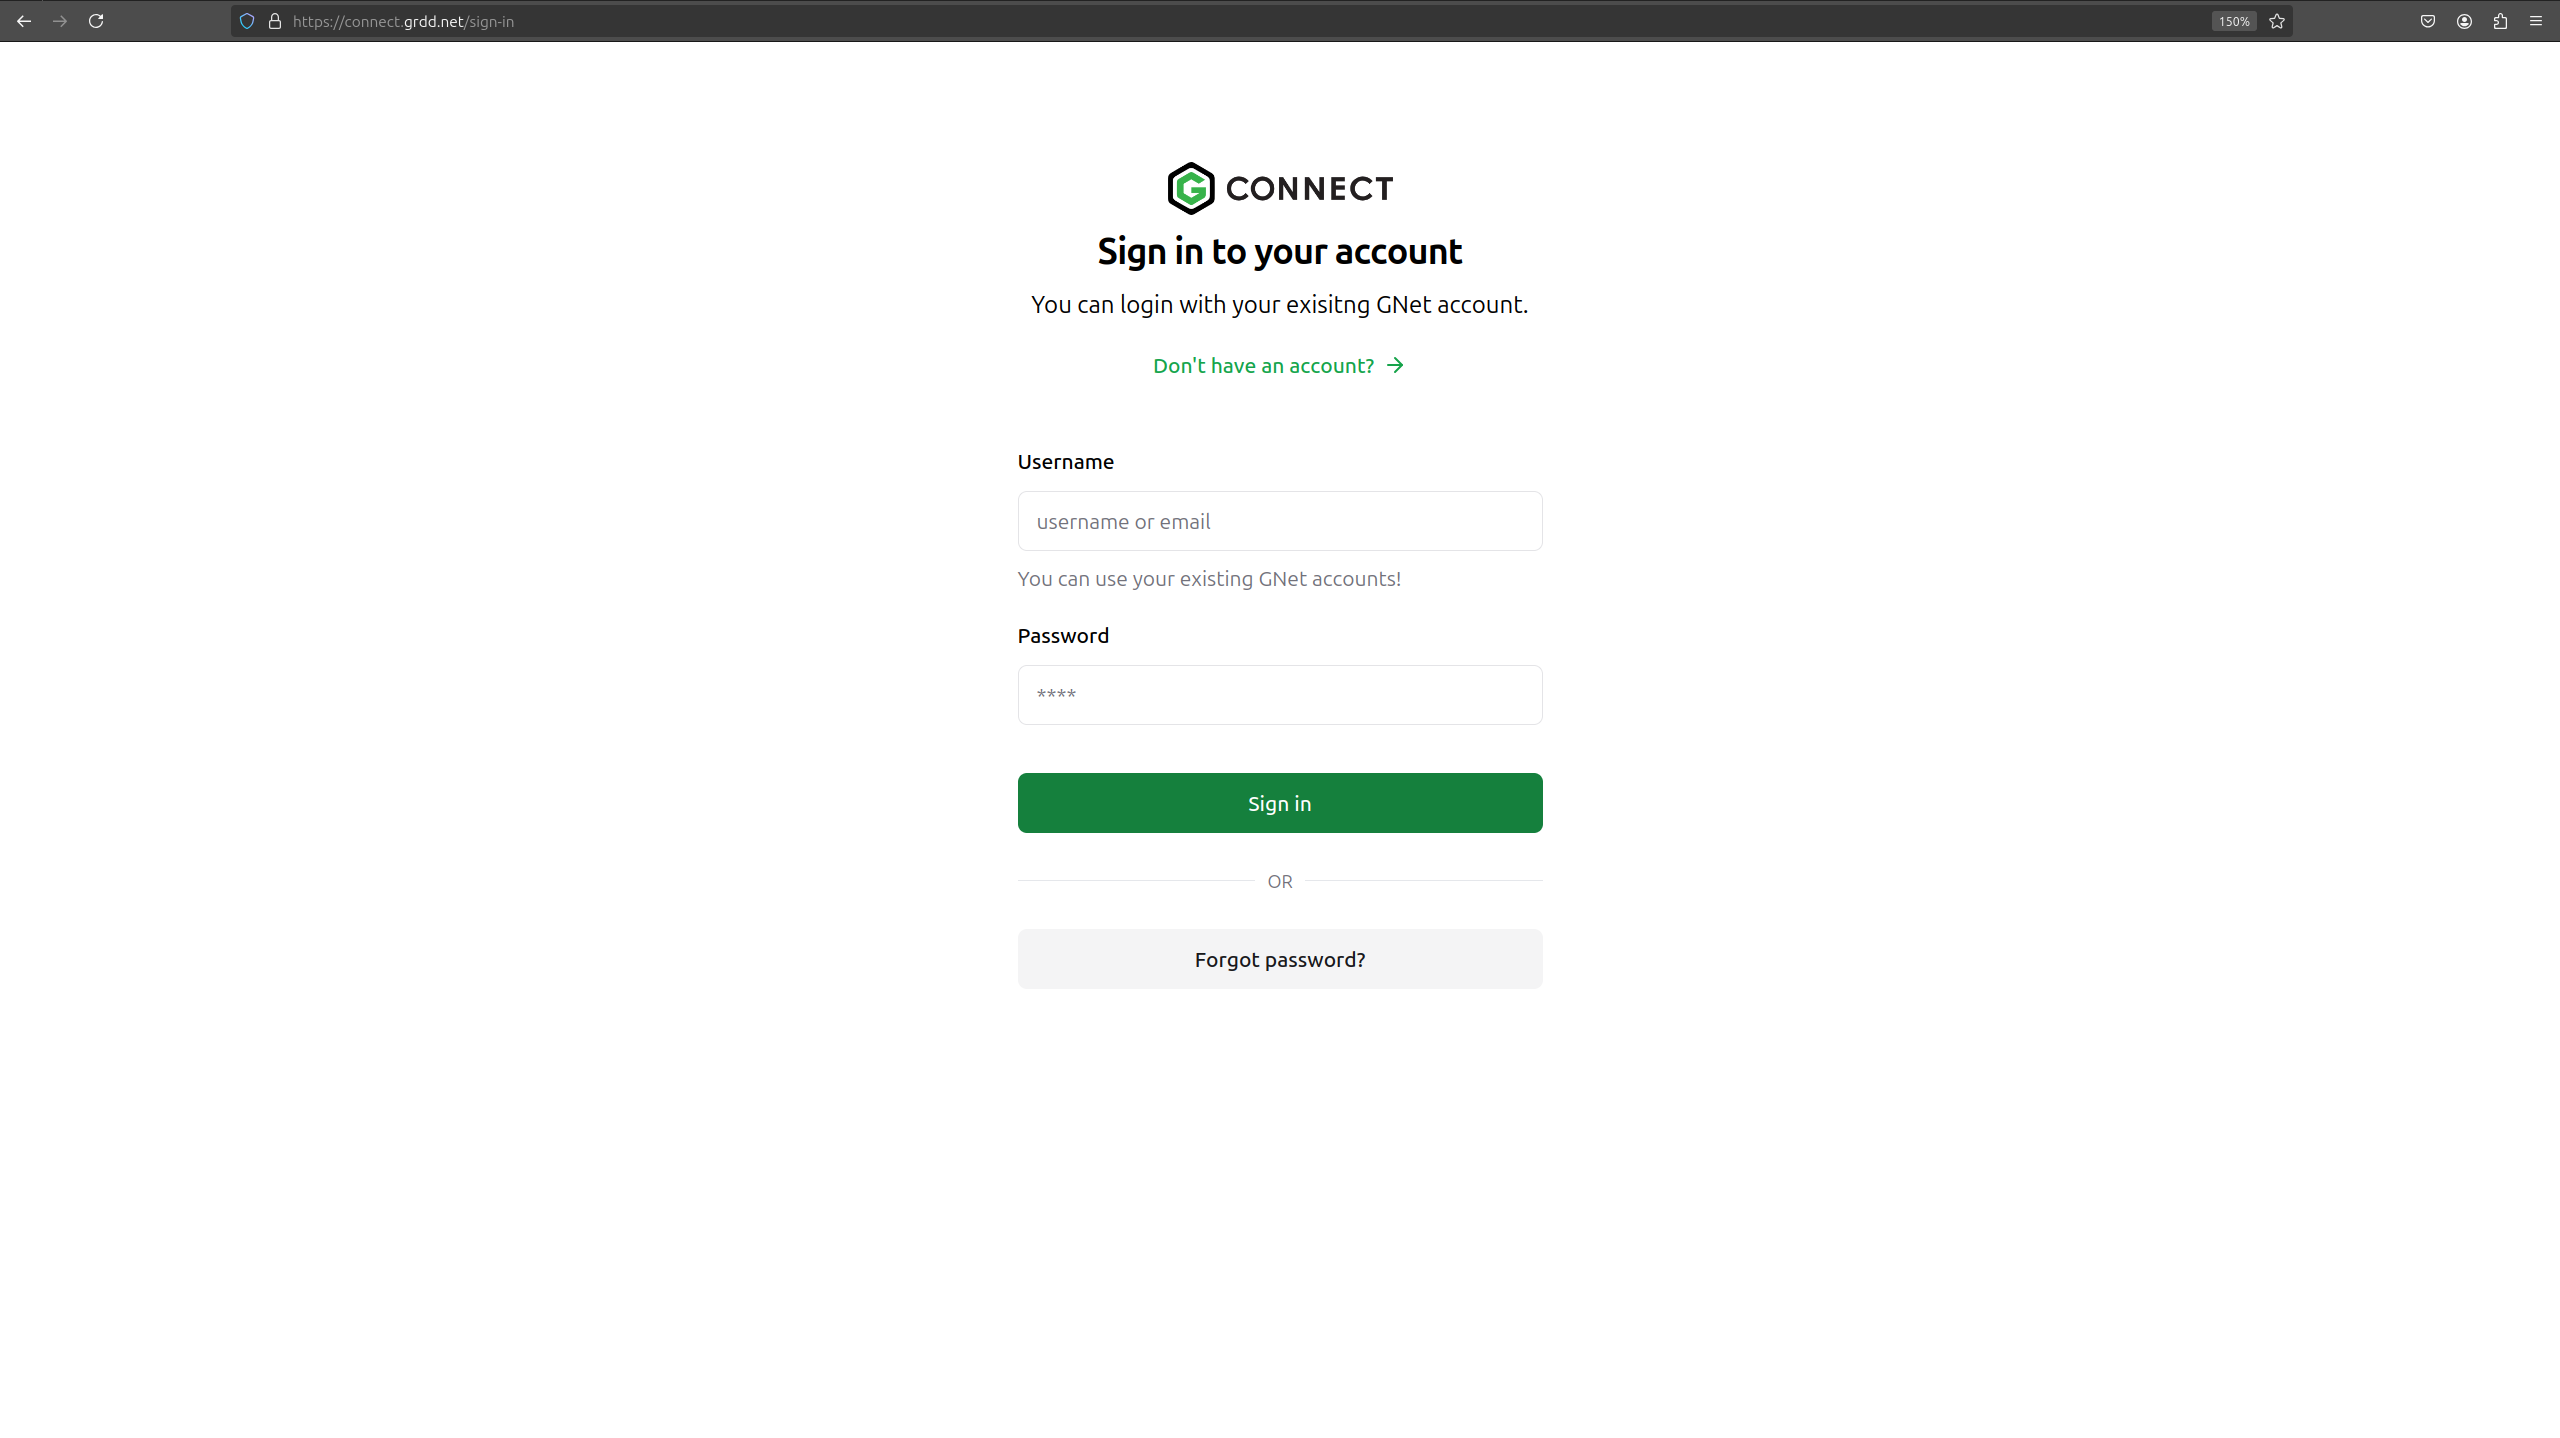
Task: Show site security lock info
Action: click(275, 21)
